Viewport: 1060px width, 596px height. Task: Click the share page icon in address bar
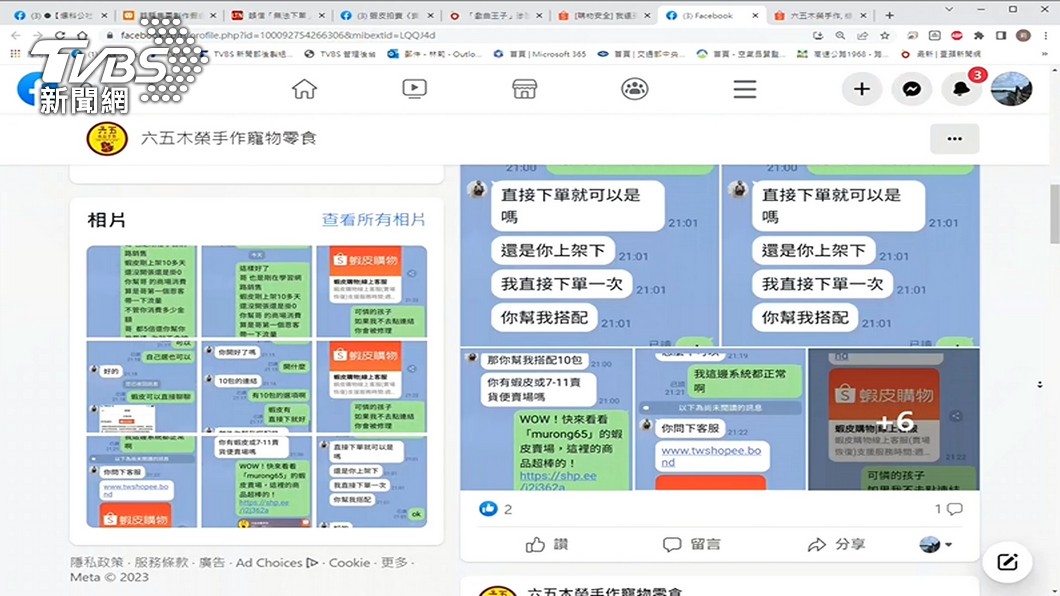(x=863, y=35)
